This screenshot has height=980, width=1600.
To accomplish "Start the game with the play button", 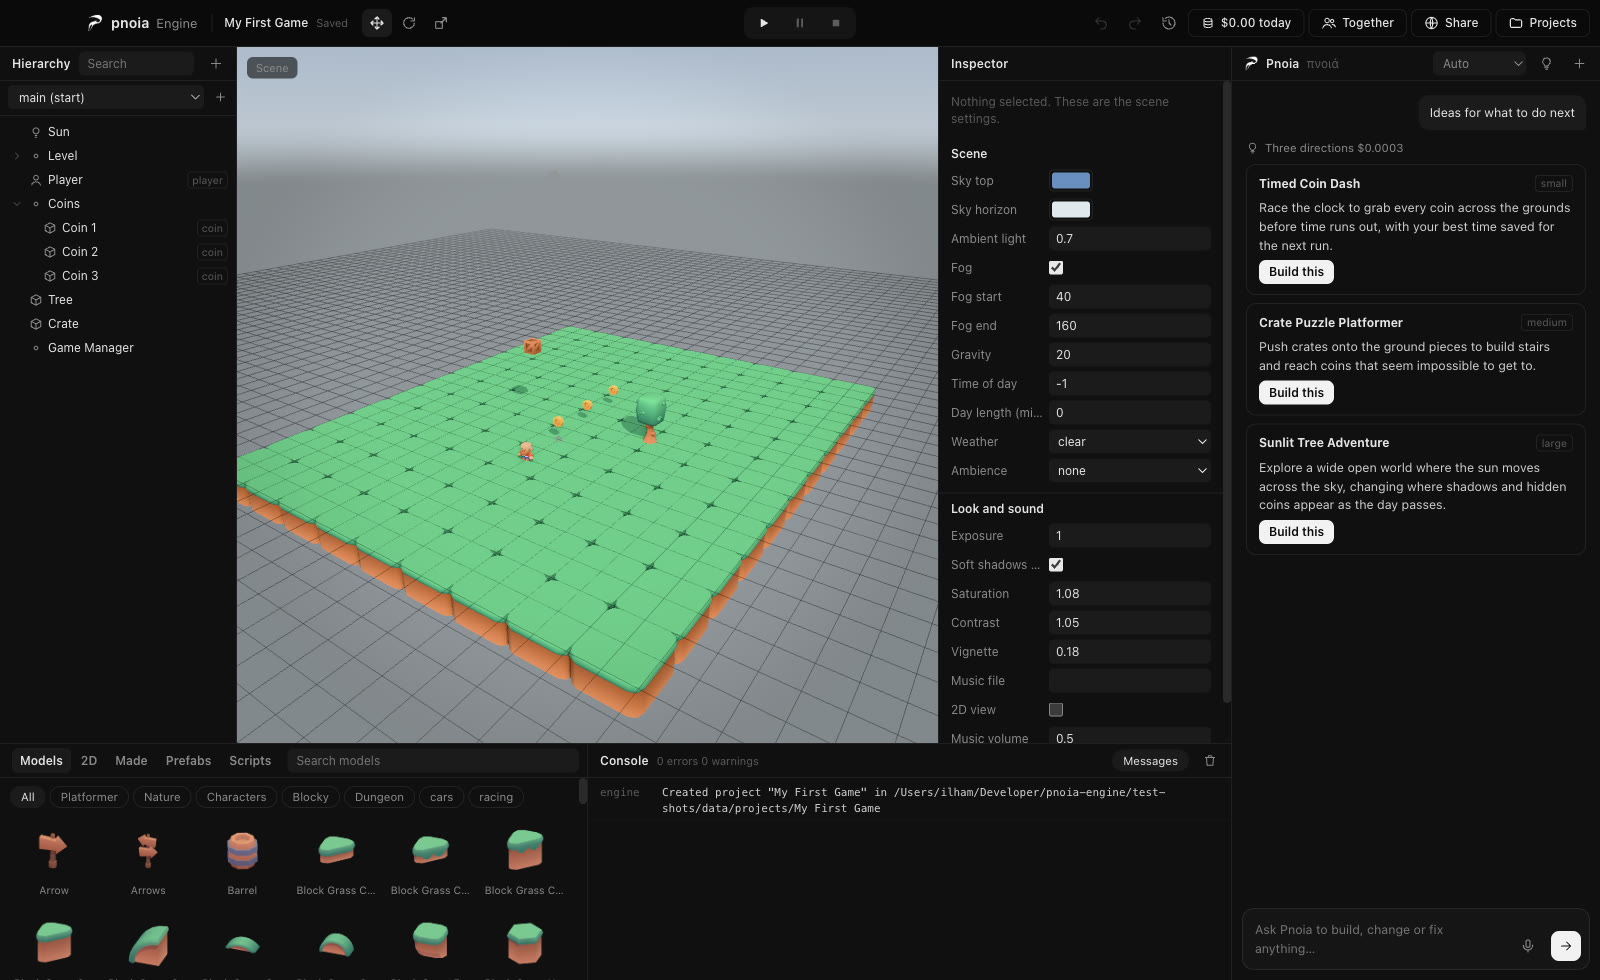I will pyautogui.click(x=764, y=23).
